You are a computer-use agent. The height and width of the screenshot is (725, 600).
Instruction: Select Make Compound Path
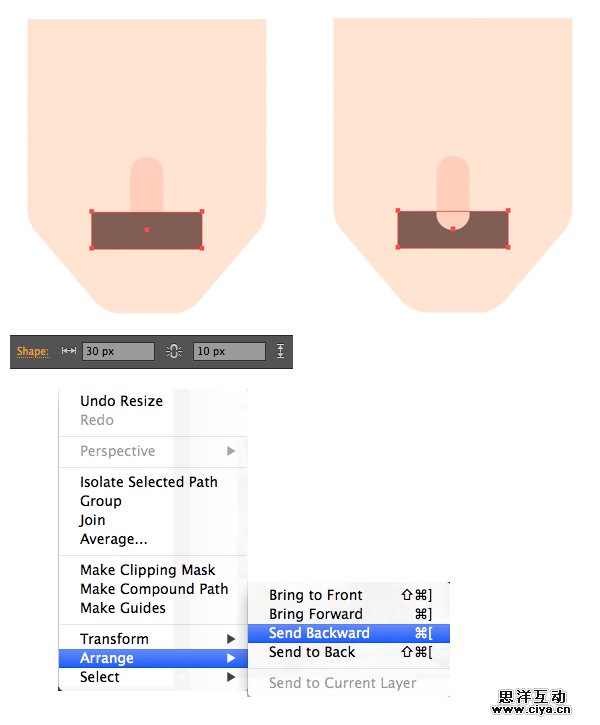[x=154, y=589]
